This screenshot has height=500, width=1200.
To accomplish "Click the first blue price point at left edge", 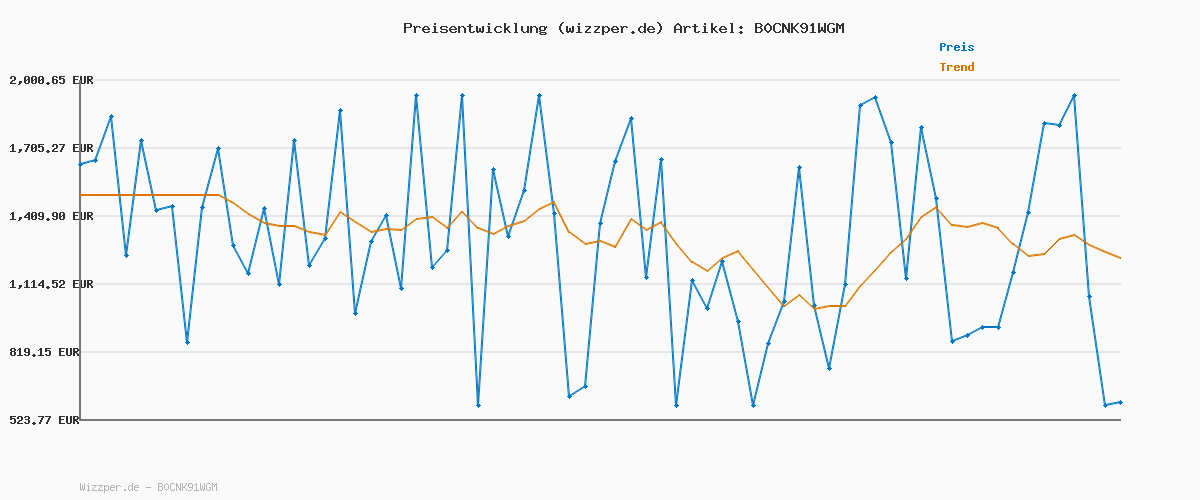I will pos(80,164).
